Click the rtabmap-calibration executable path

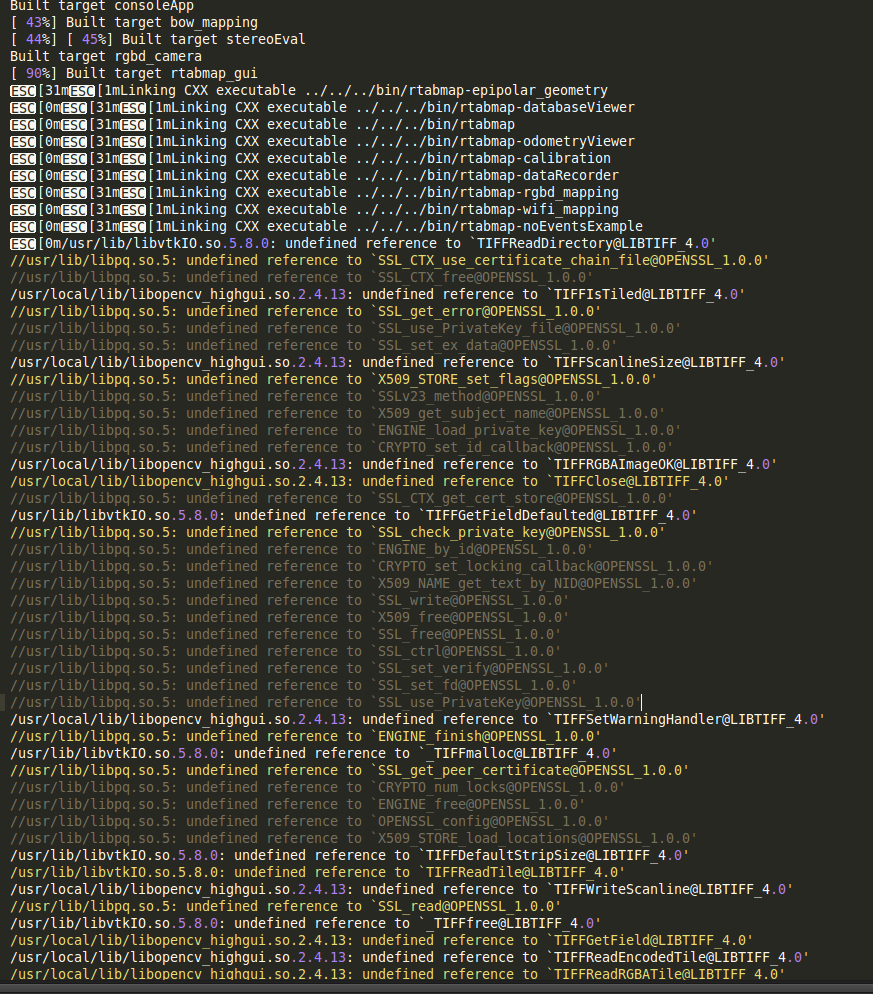[482, 158]
